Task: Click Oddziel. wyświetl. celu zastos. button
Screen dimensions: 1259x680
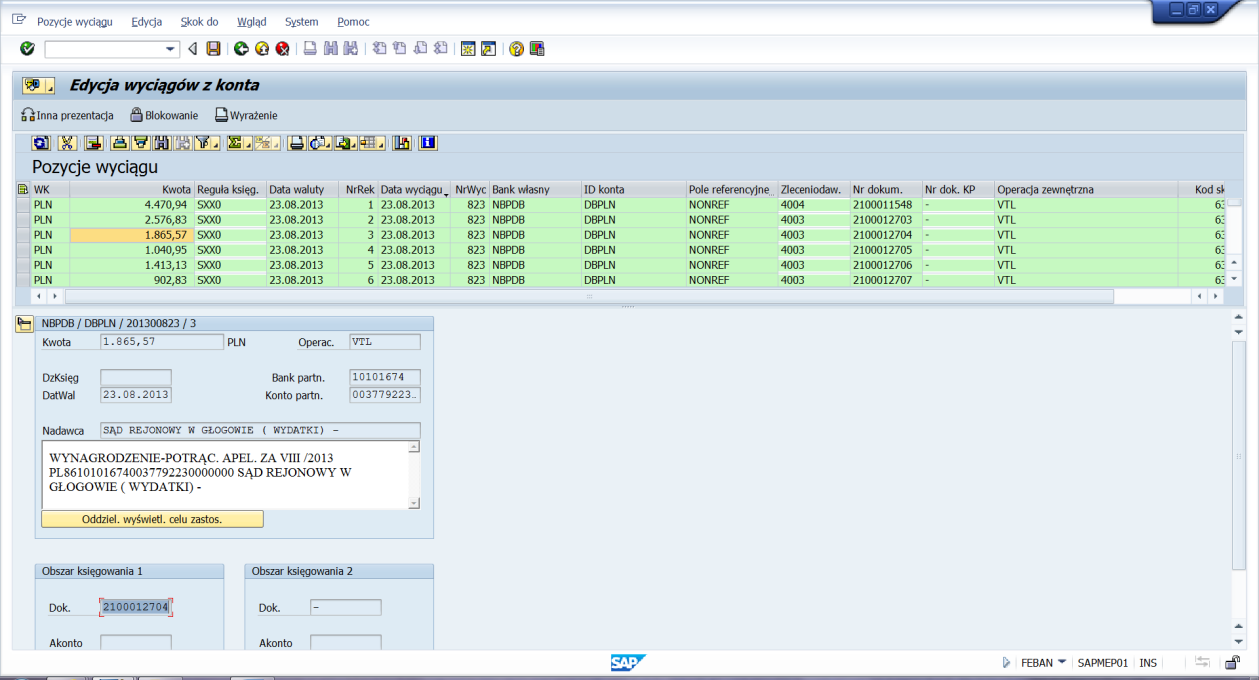Action: 152,519
